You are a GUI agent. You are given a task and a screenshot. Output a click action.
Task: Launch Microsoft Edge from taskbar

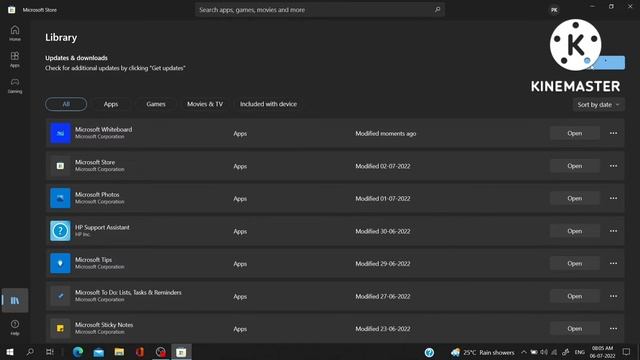pyautogui.click(x=78, y=352)
